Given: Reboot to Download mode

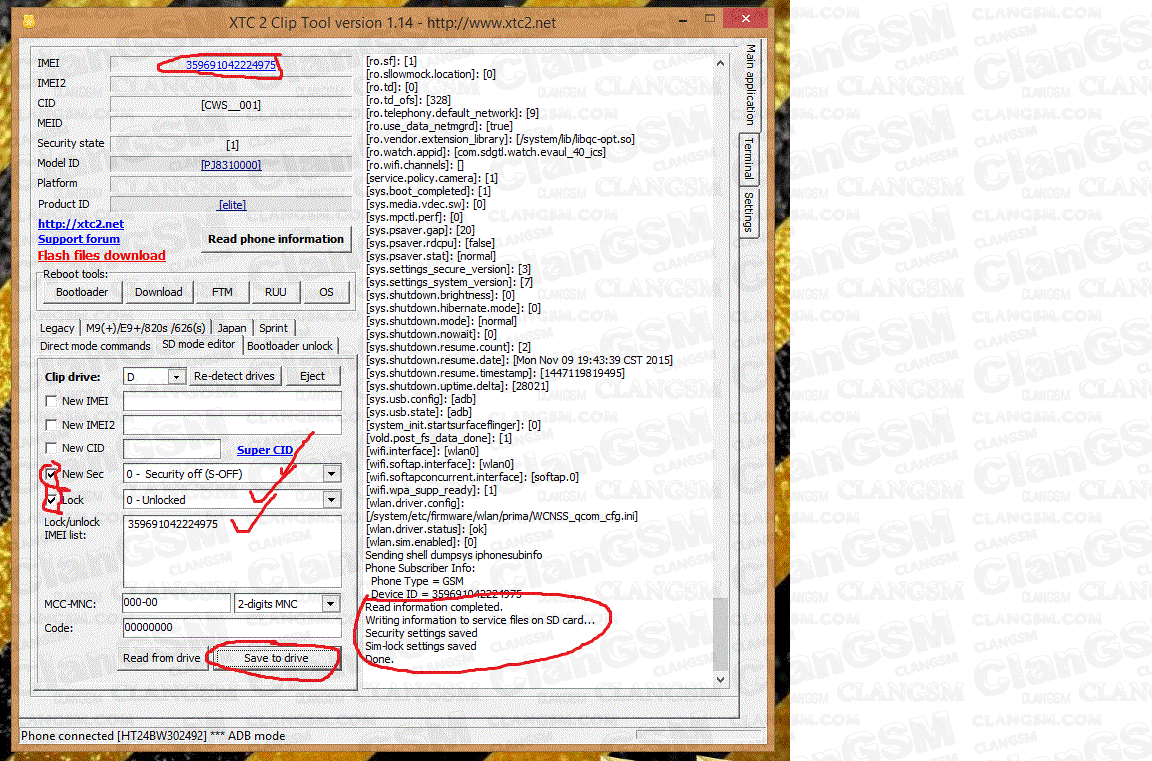Looking at the screenshot, I should click(159, 292).
